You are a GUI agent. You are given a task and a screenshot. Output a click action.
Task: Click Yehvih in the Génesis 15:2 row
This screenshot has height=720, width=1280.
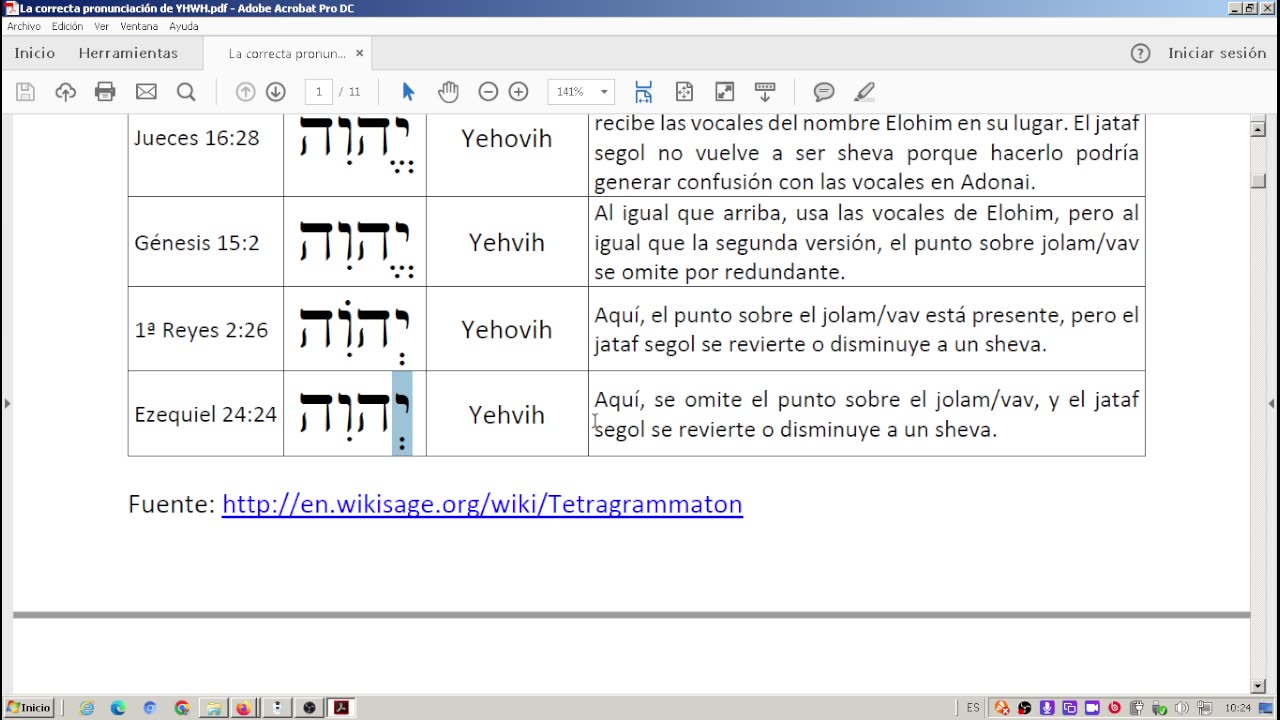point(507,243)
